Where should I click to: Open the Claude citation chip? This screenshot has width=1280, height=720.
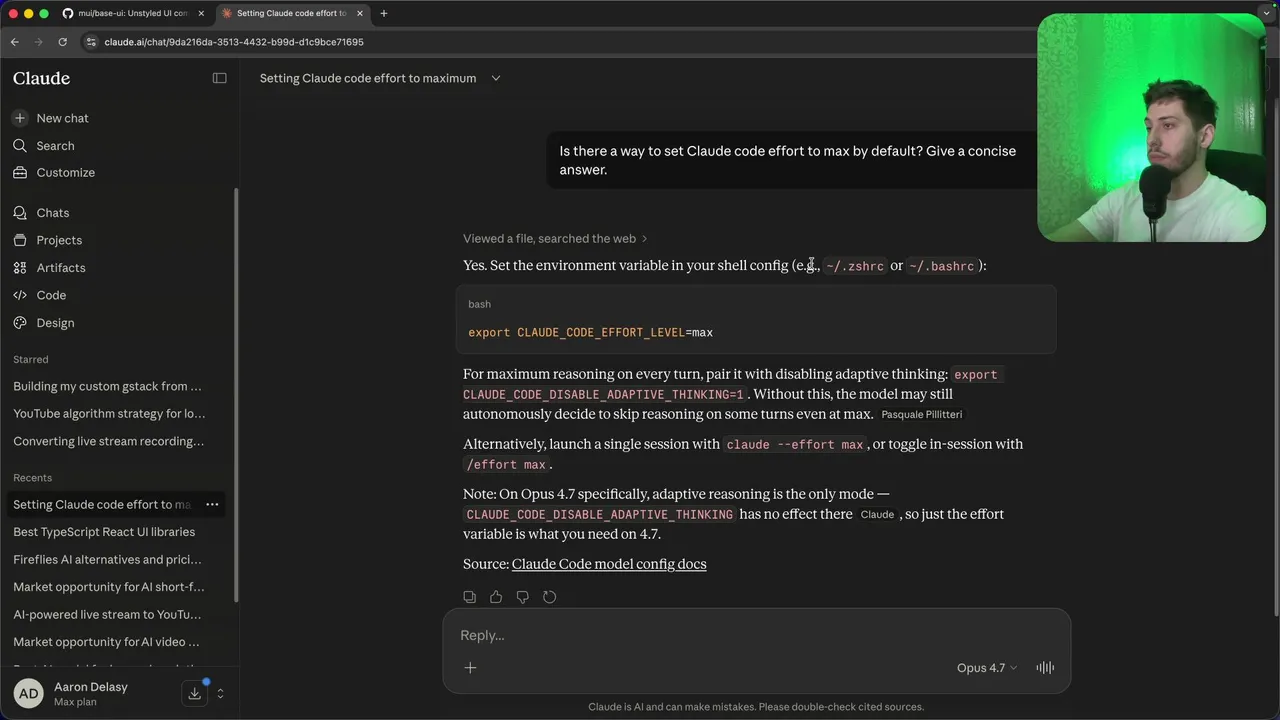click(877, 514)
